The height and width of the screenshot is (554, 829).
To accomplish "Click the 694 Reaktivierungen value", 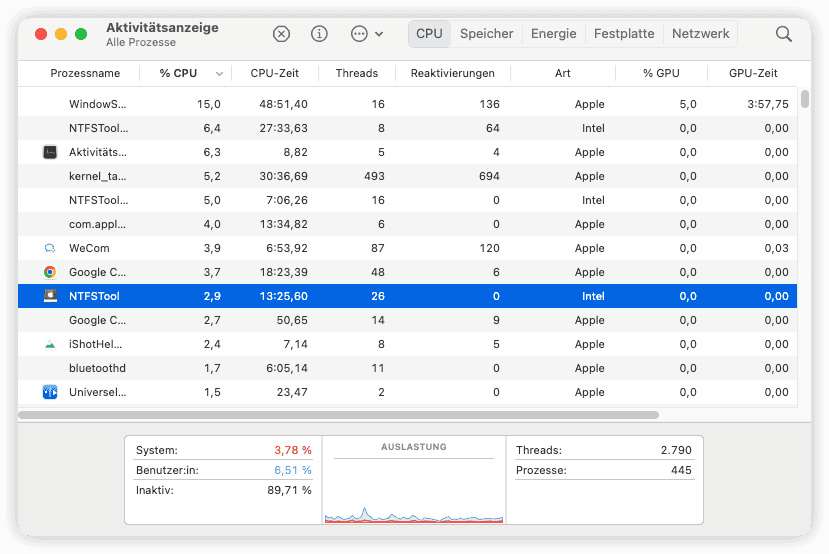I will point(489,176).
